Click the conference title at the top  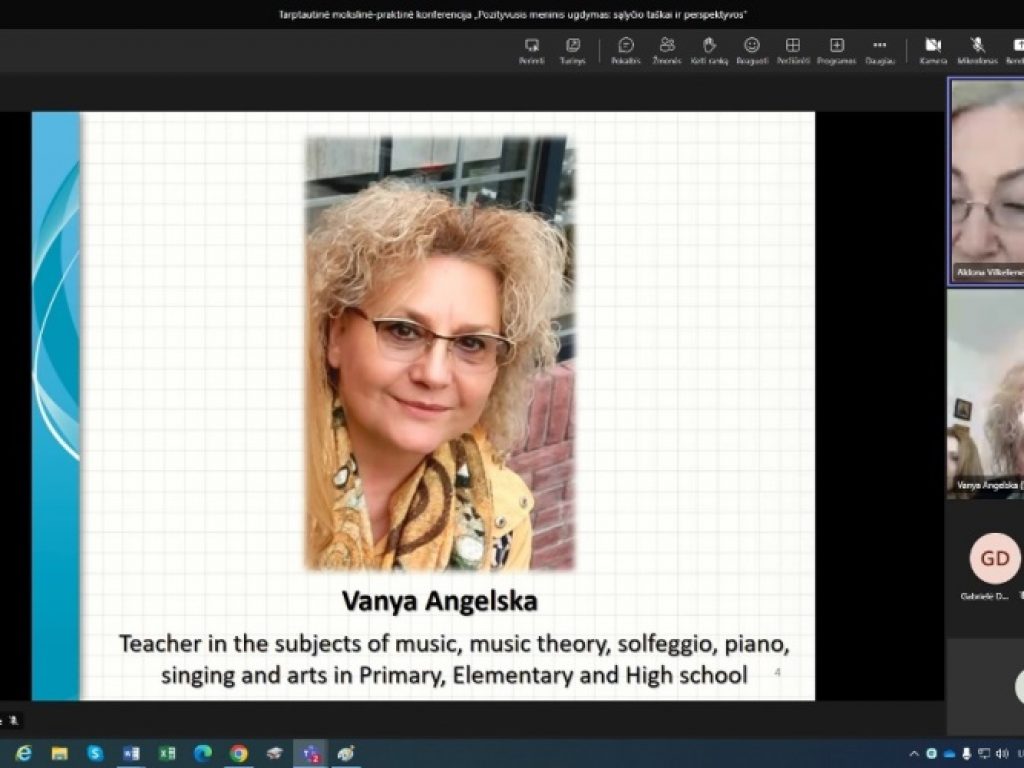click(x=512, y=14)
